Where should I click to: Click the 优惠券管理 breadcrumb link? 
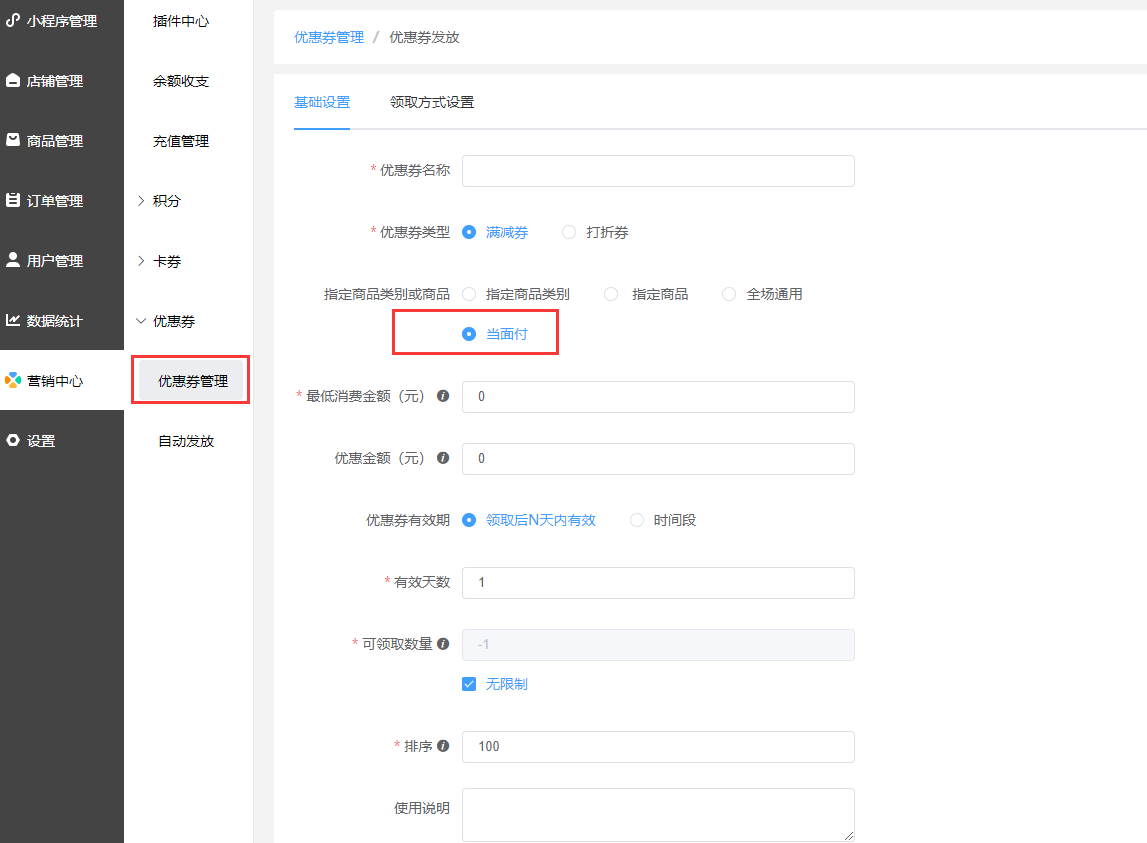click(329, 37)
